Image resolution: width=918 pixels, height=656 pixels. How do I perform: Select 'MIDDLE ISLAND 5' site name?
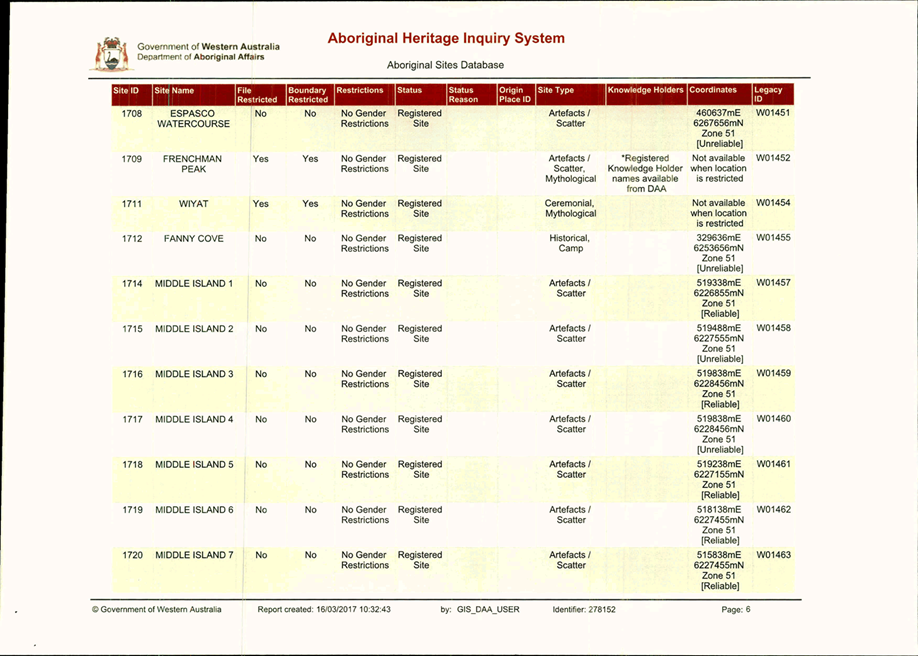[194, 464]
